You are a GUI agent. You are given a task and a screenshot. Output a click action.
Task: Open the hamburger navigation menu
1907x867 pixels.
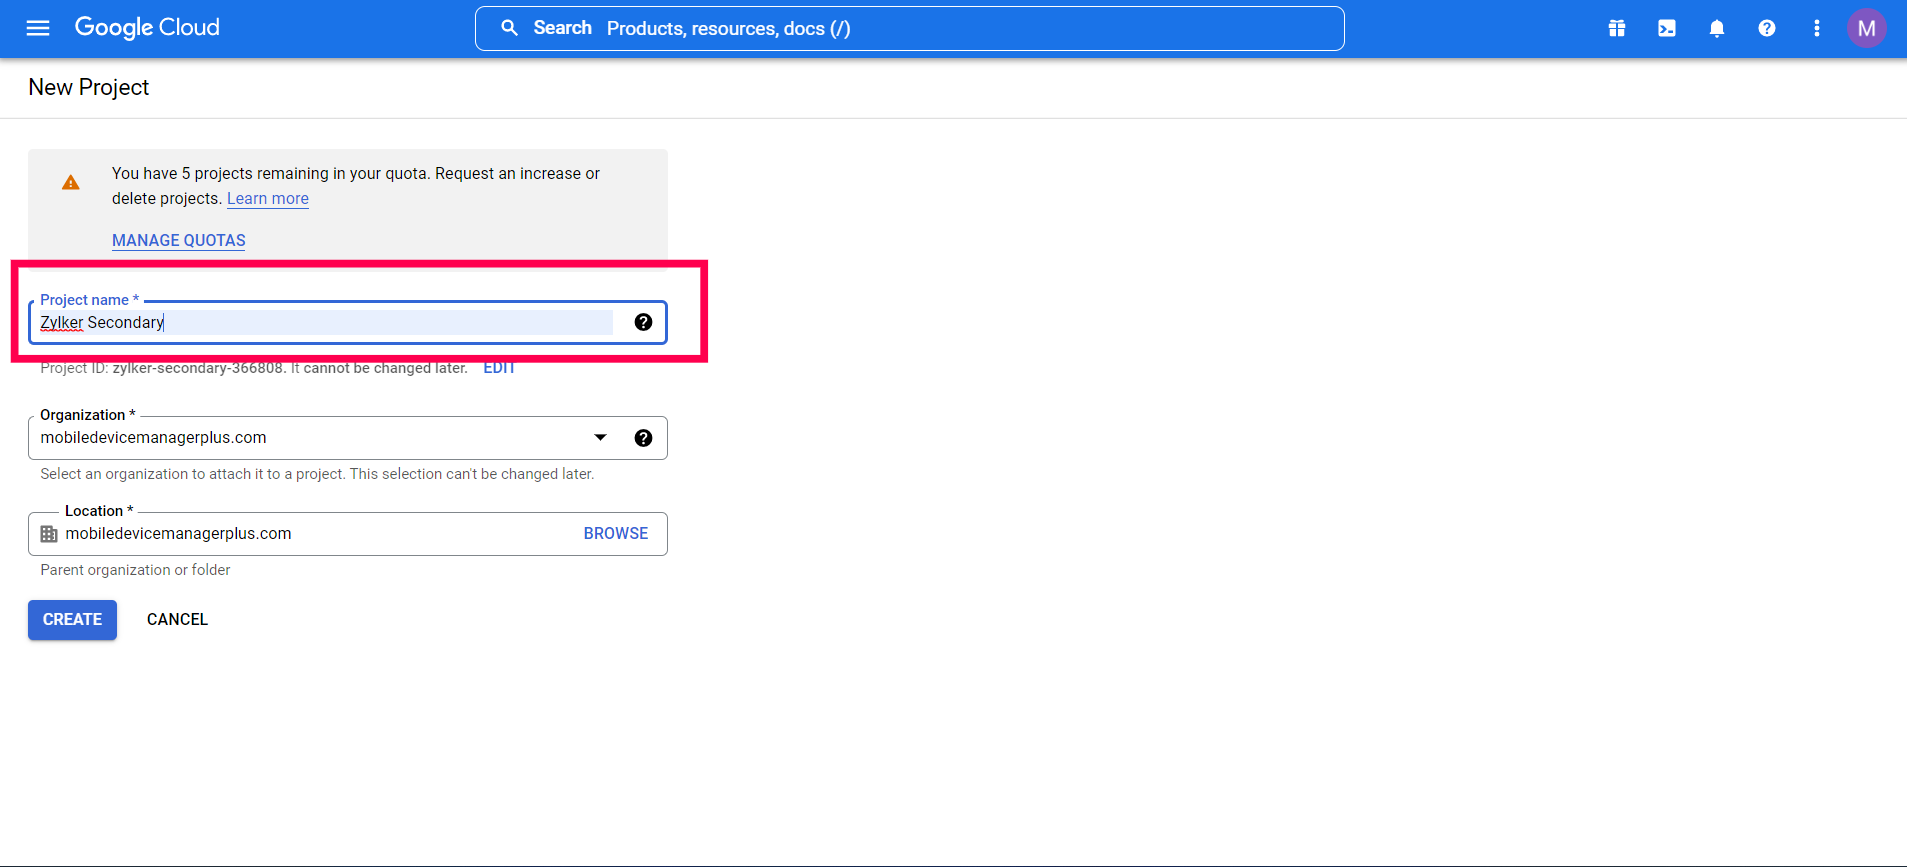point(38,28)
